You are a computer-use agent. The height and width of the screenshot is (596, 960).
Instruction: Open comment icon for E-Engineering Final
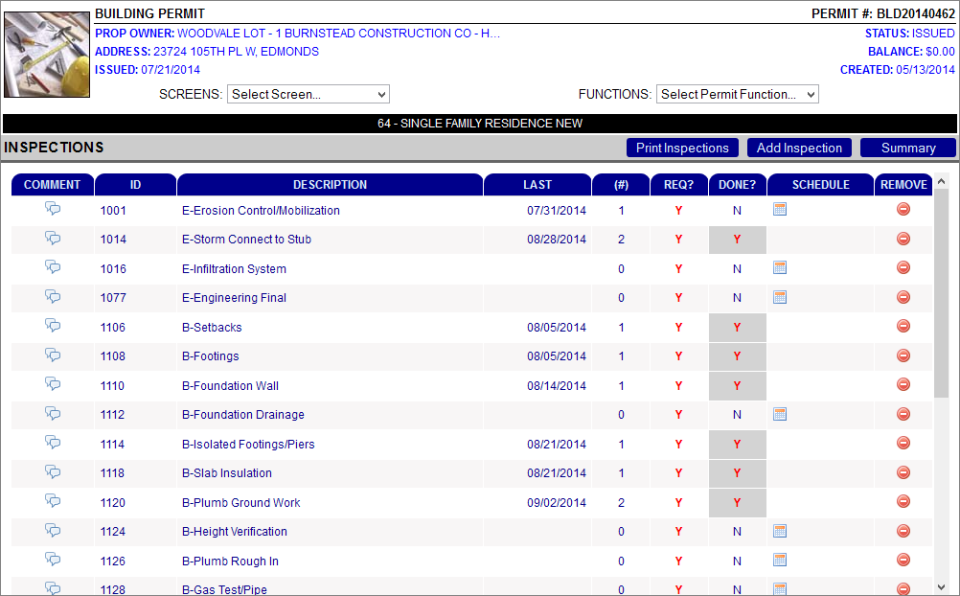point(53,296)
